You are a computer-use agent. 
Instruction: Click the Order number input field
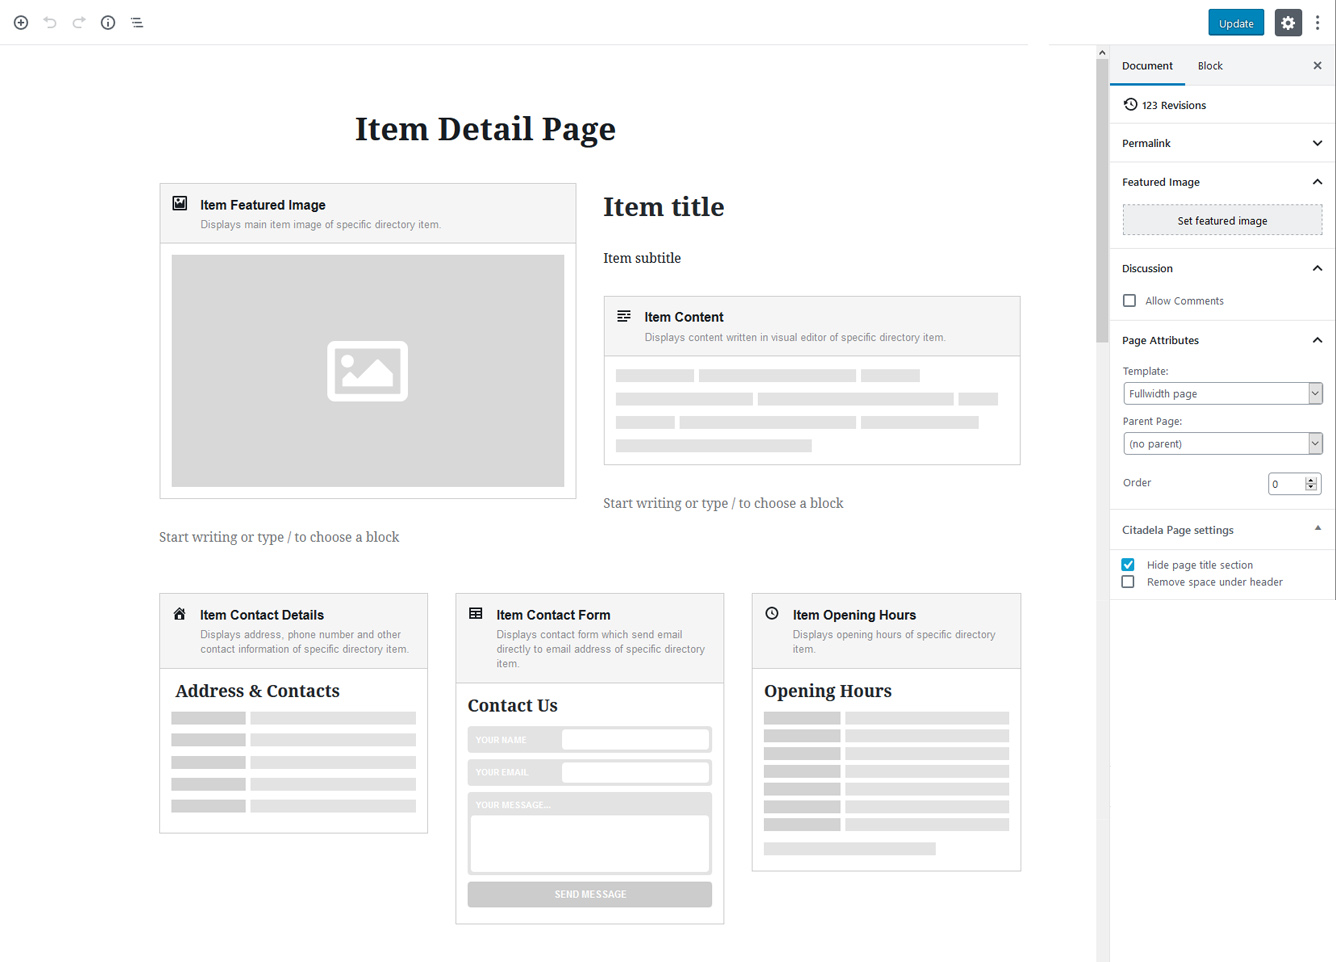tap(1286, 484)
